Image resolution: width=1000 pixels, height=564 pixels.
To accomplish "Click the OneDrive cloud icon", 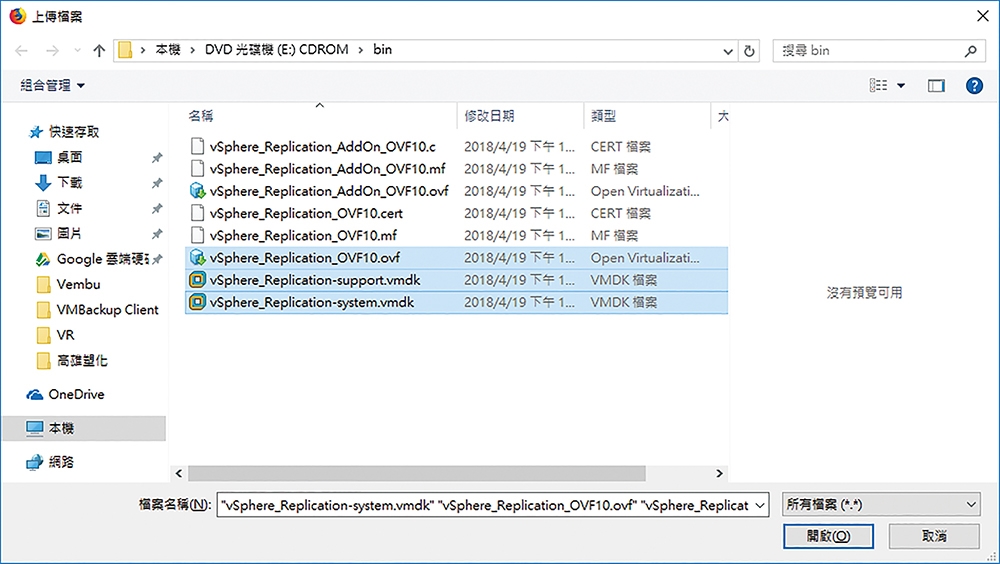I will 34,395.
